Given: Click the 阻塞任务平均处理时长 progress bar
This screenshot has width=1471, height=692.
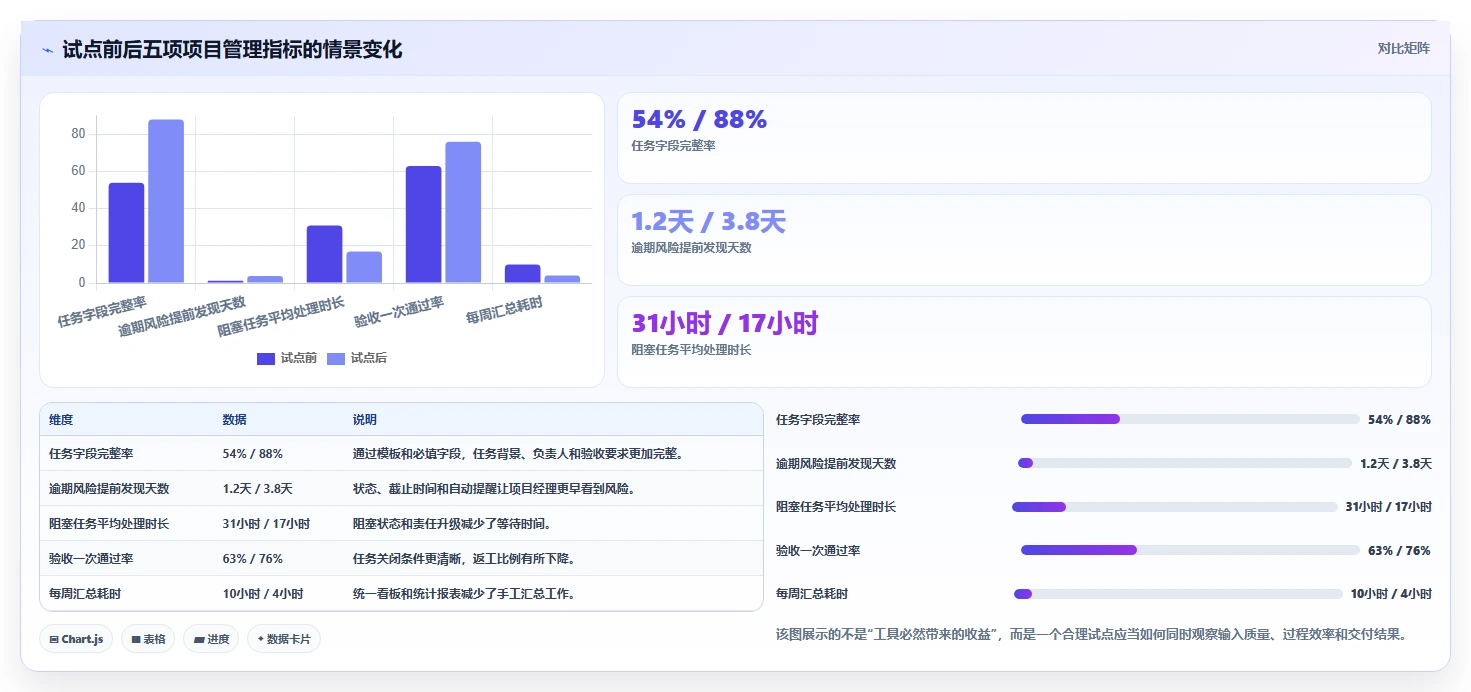Looking at the screenshot, I should [x=1174, y=507].
